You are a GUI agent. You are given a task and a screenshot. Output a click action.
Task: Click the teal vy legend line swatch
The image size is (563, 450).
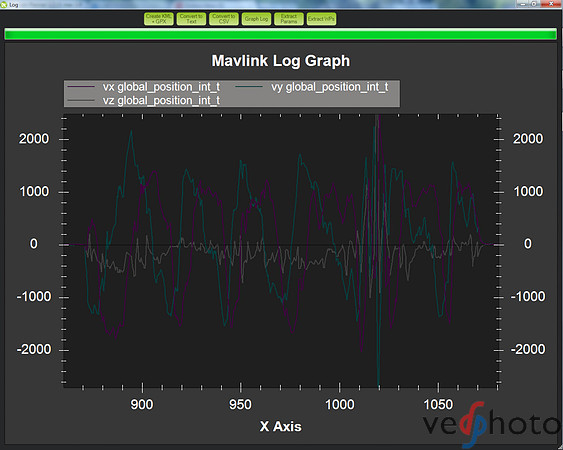(249, 87)
